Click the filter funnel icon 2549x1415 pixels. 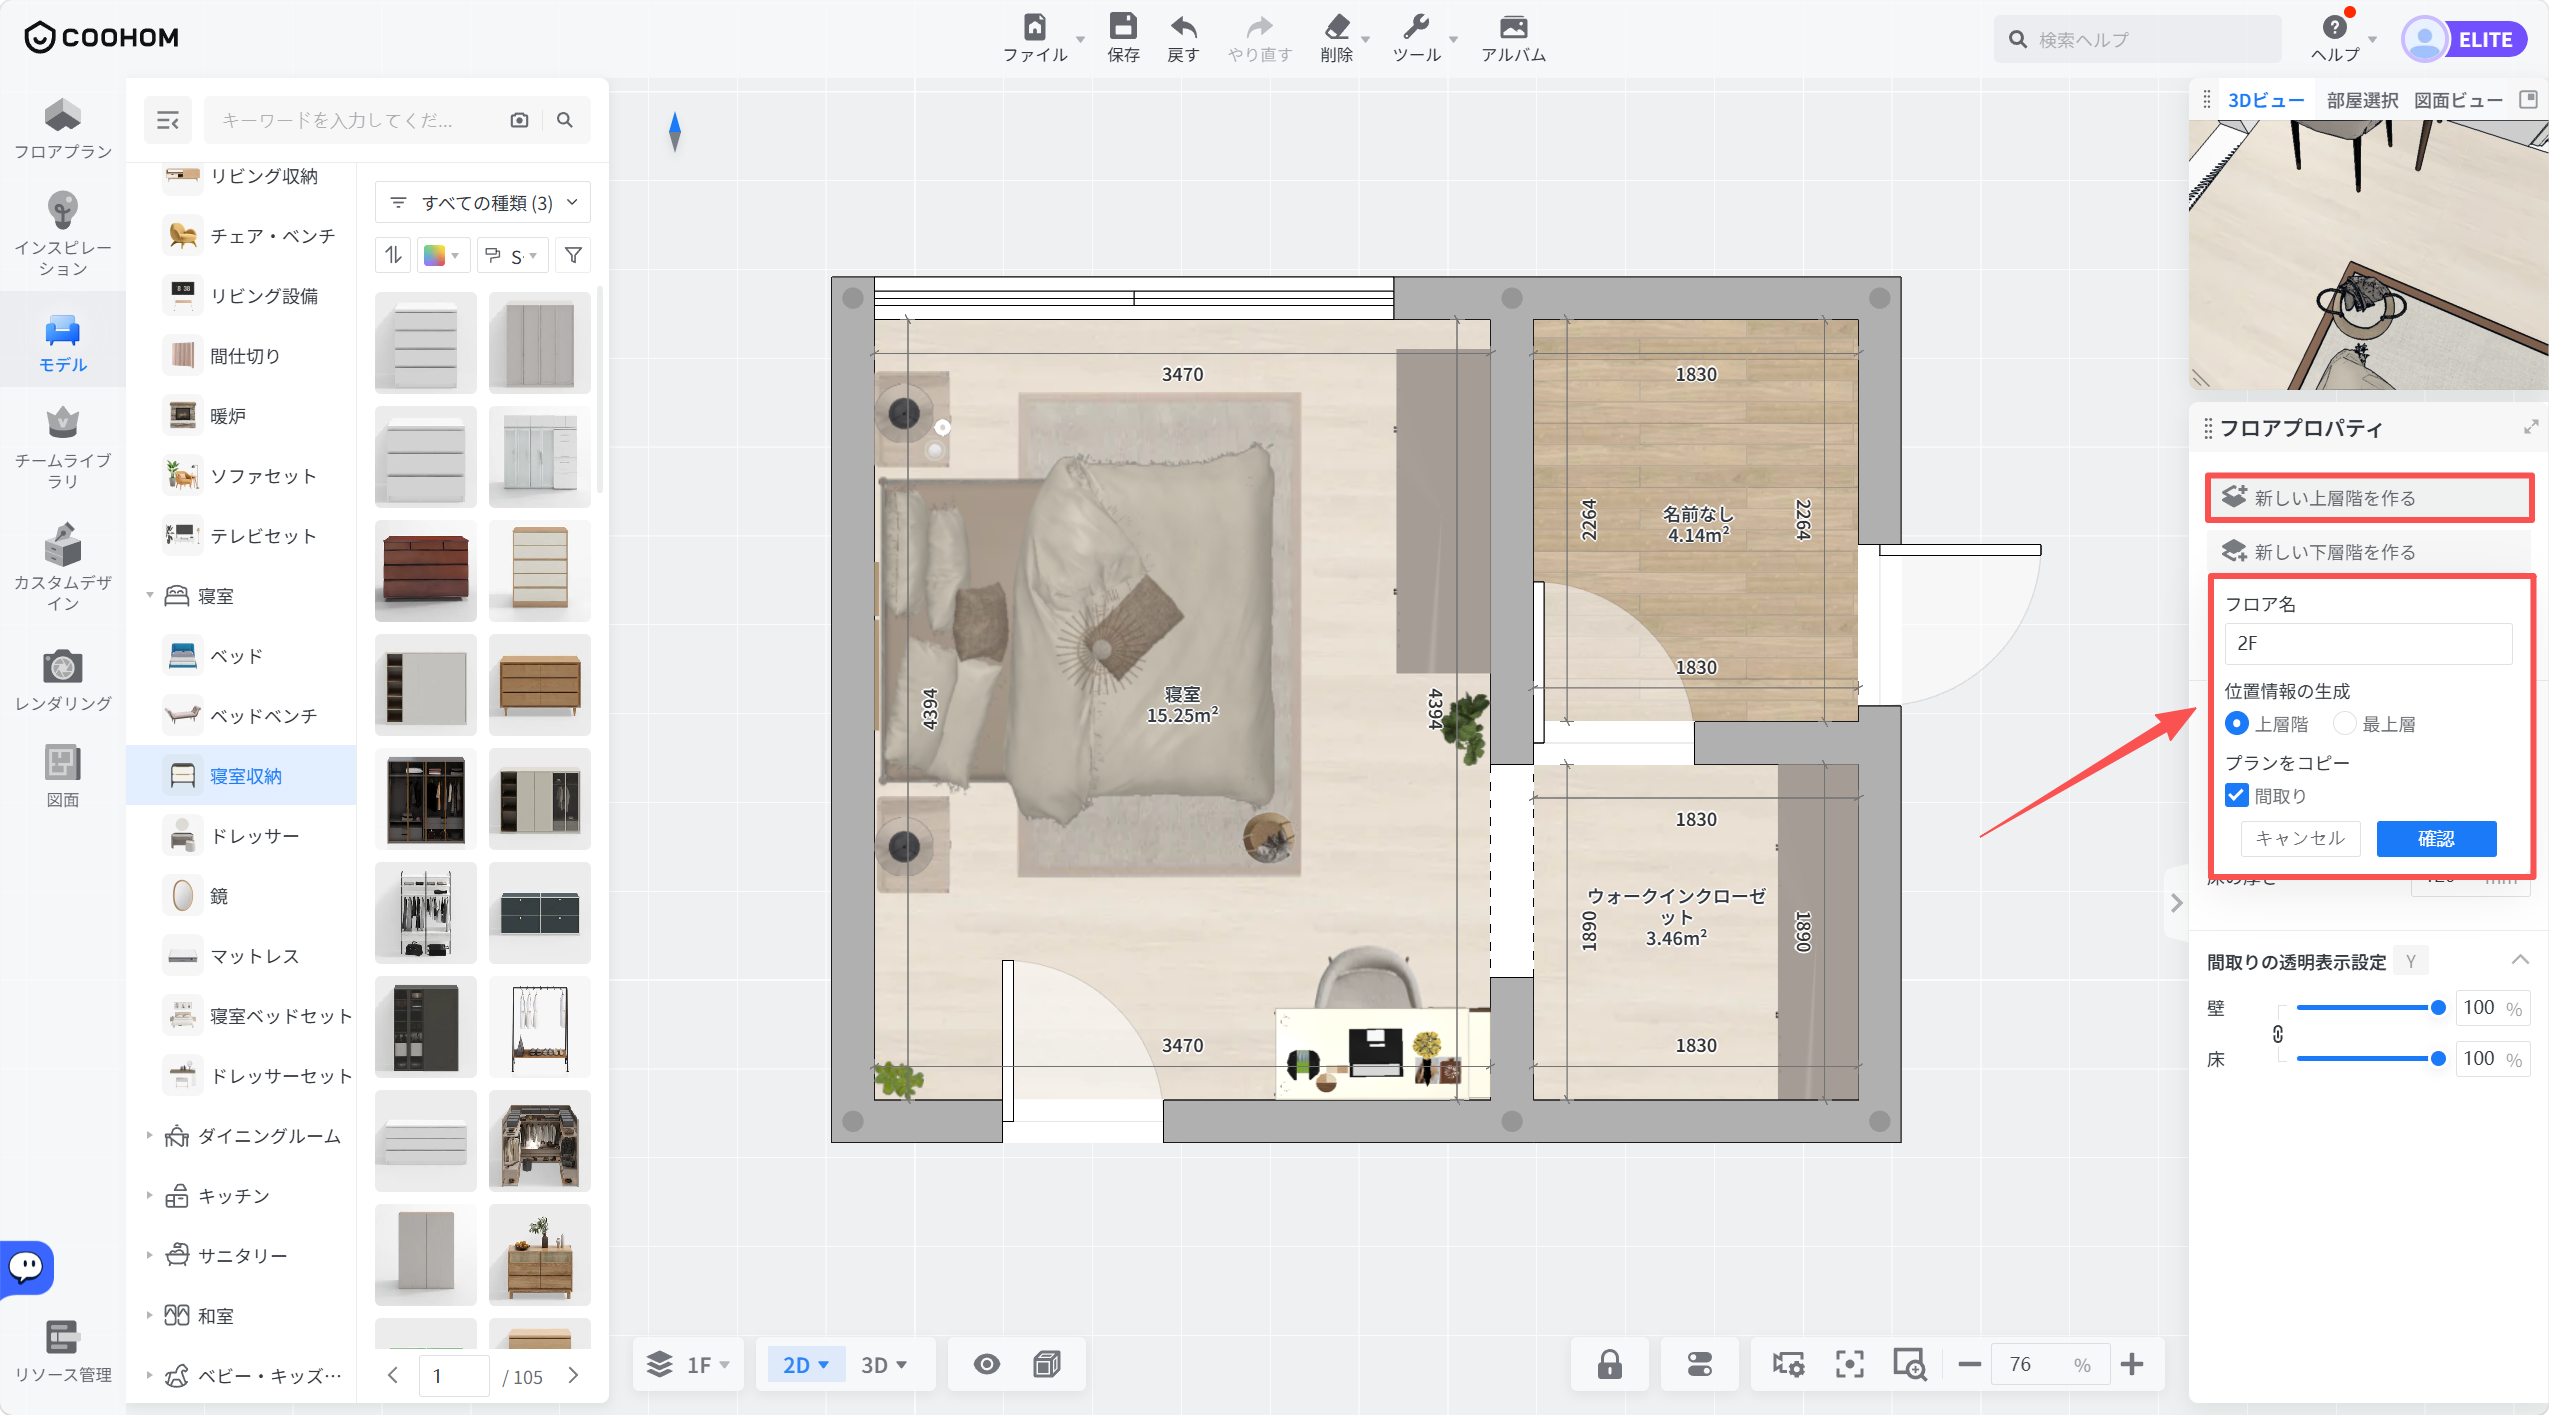click(573, 256)
